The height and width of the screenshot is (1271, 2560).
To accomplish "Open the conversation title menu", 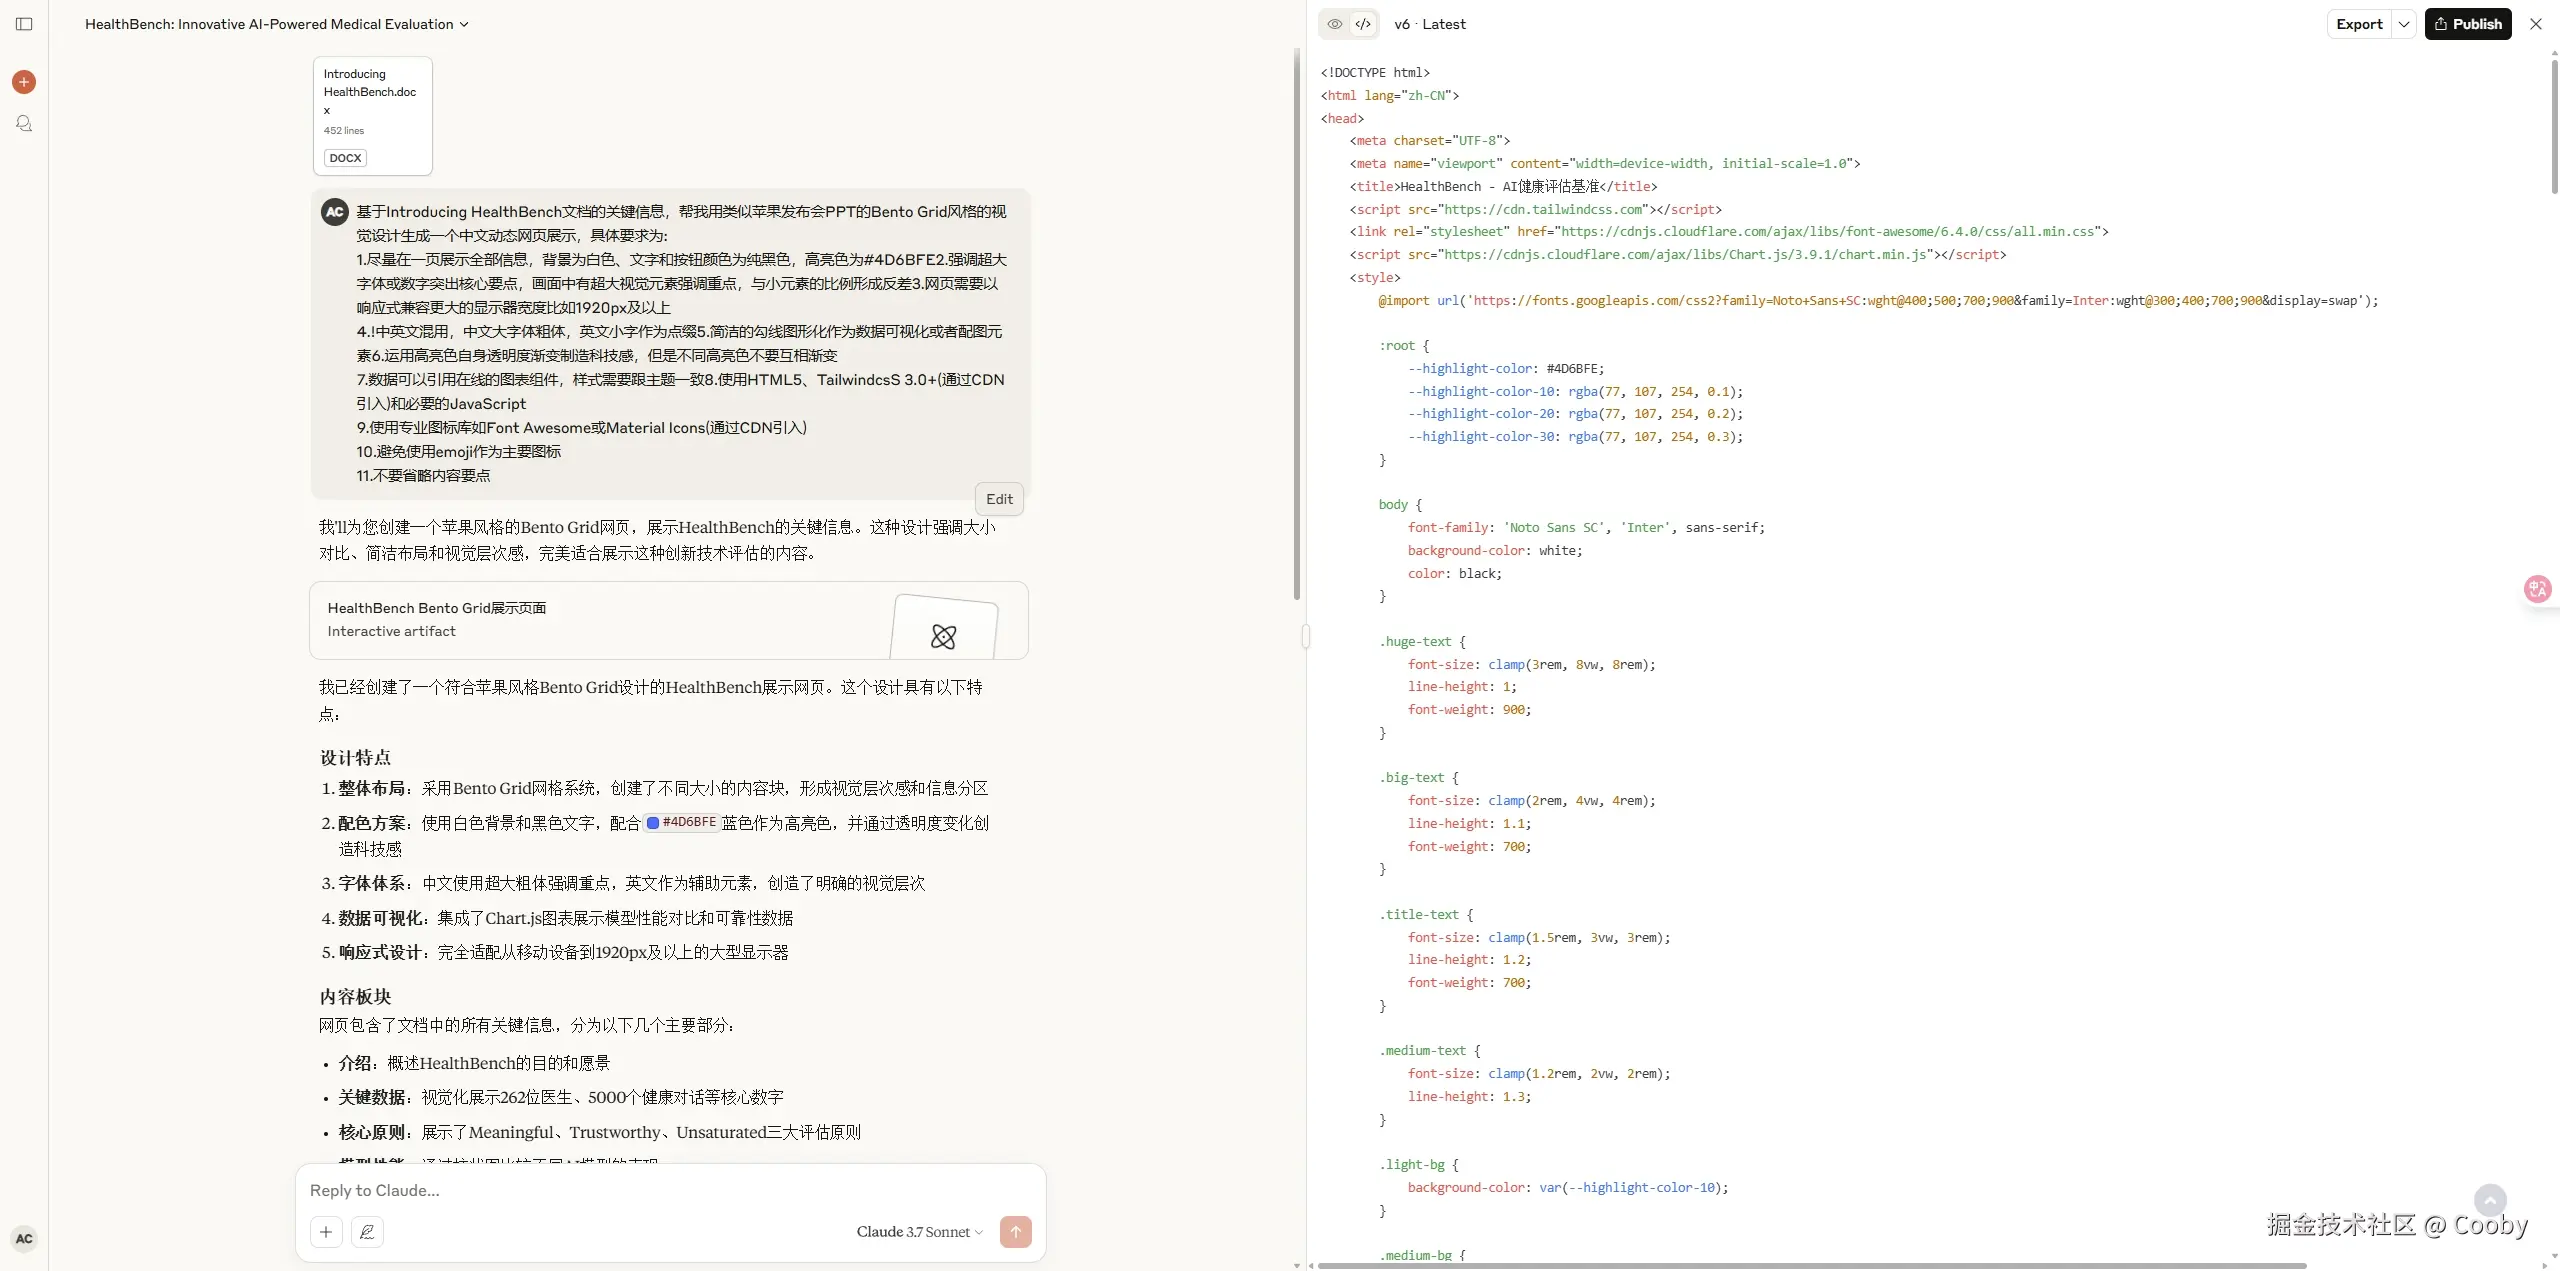I will click(x=461, y=23).
